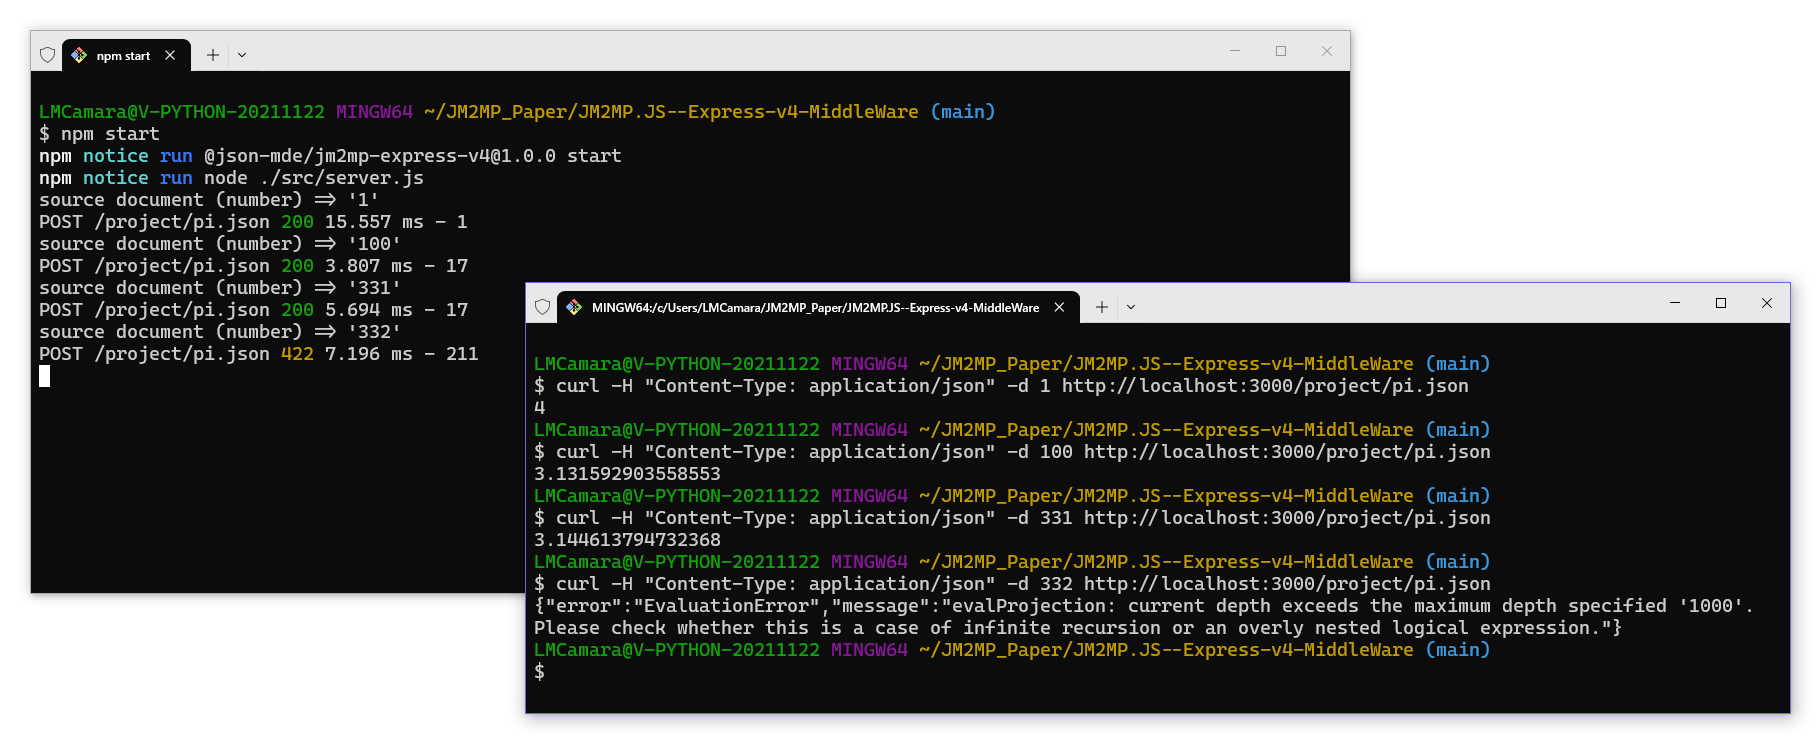Click the 'Please check whether this is' error line
Viewport: 1817px width, 745px height.
1078,628
